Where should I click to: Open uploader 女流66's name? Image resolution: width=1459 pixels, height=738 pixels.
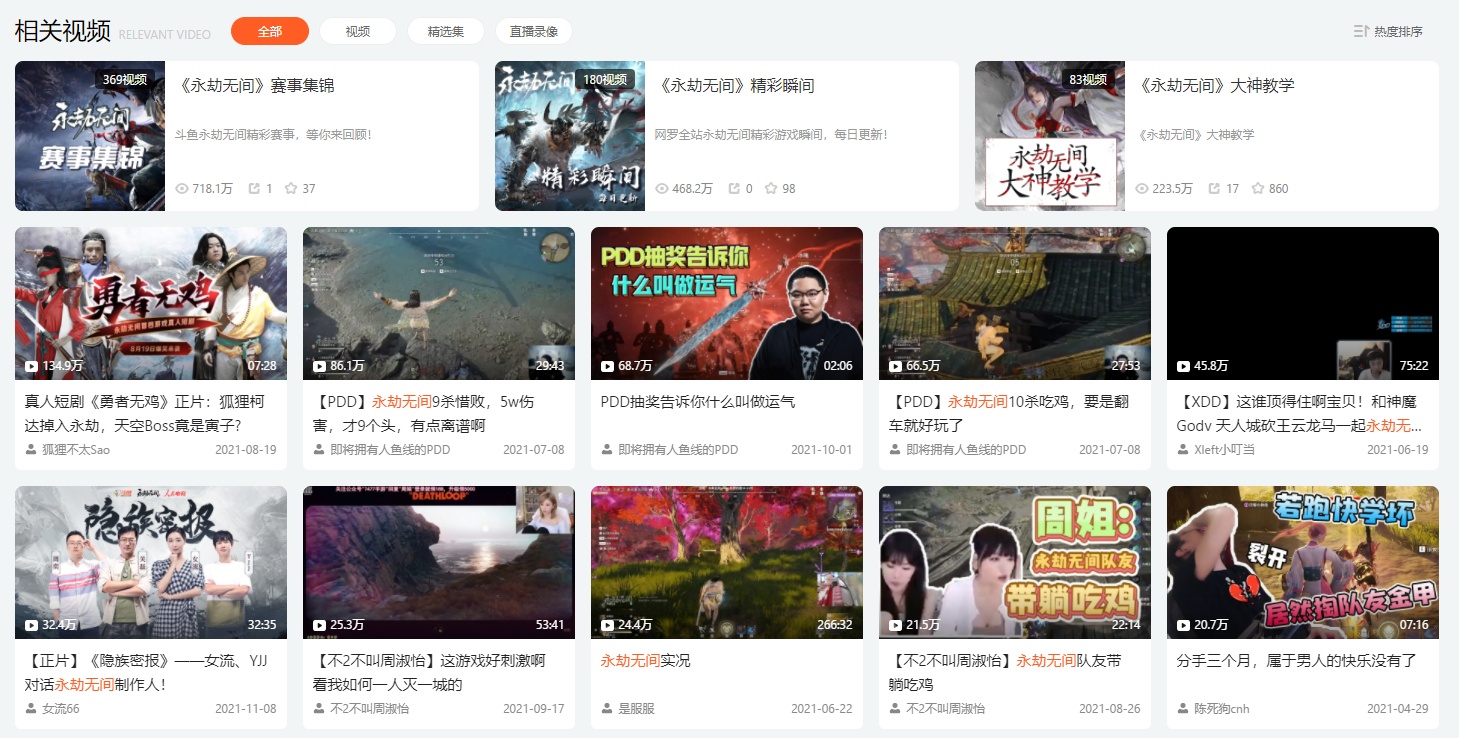pos(61,709)
